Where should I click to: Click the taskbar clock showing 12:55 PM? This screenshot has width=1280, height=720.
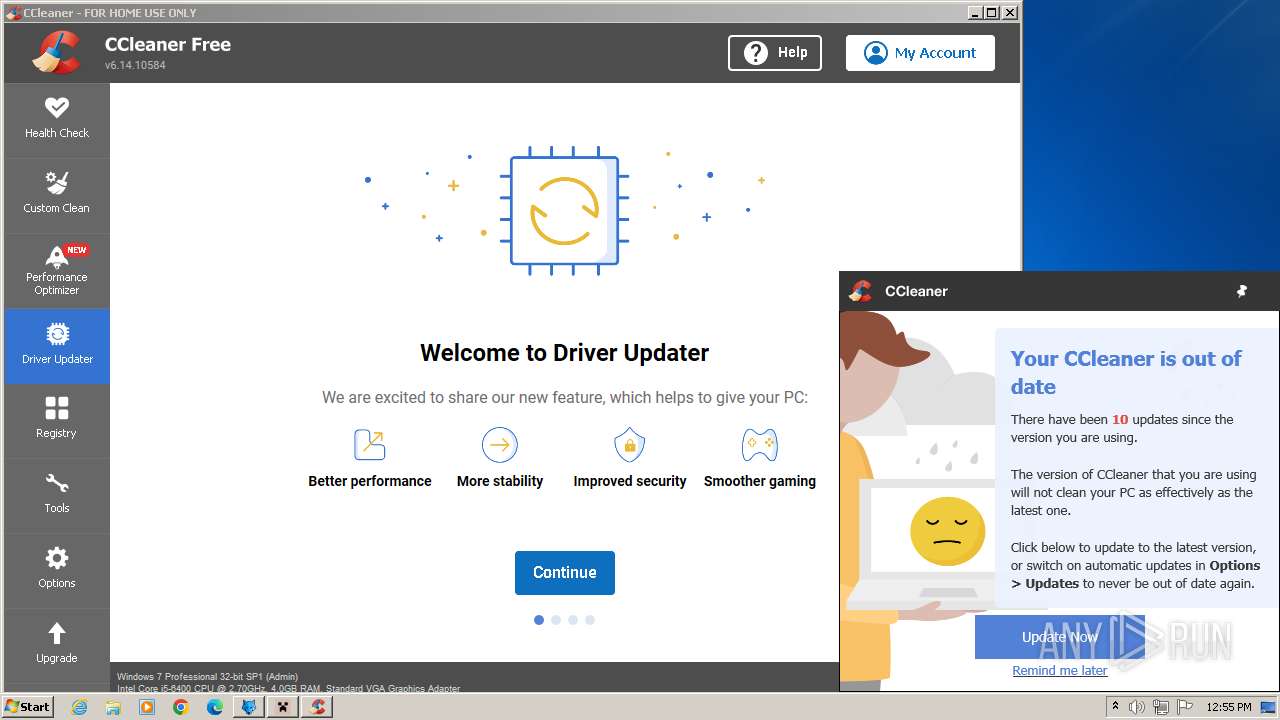coord(1229,707)
